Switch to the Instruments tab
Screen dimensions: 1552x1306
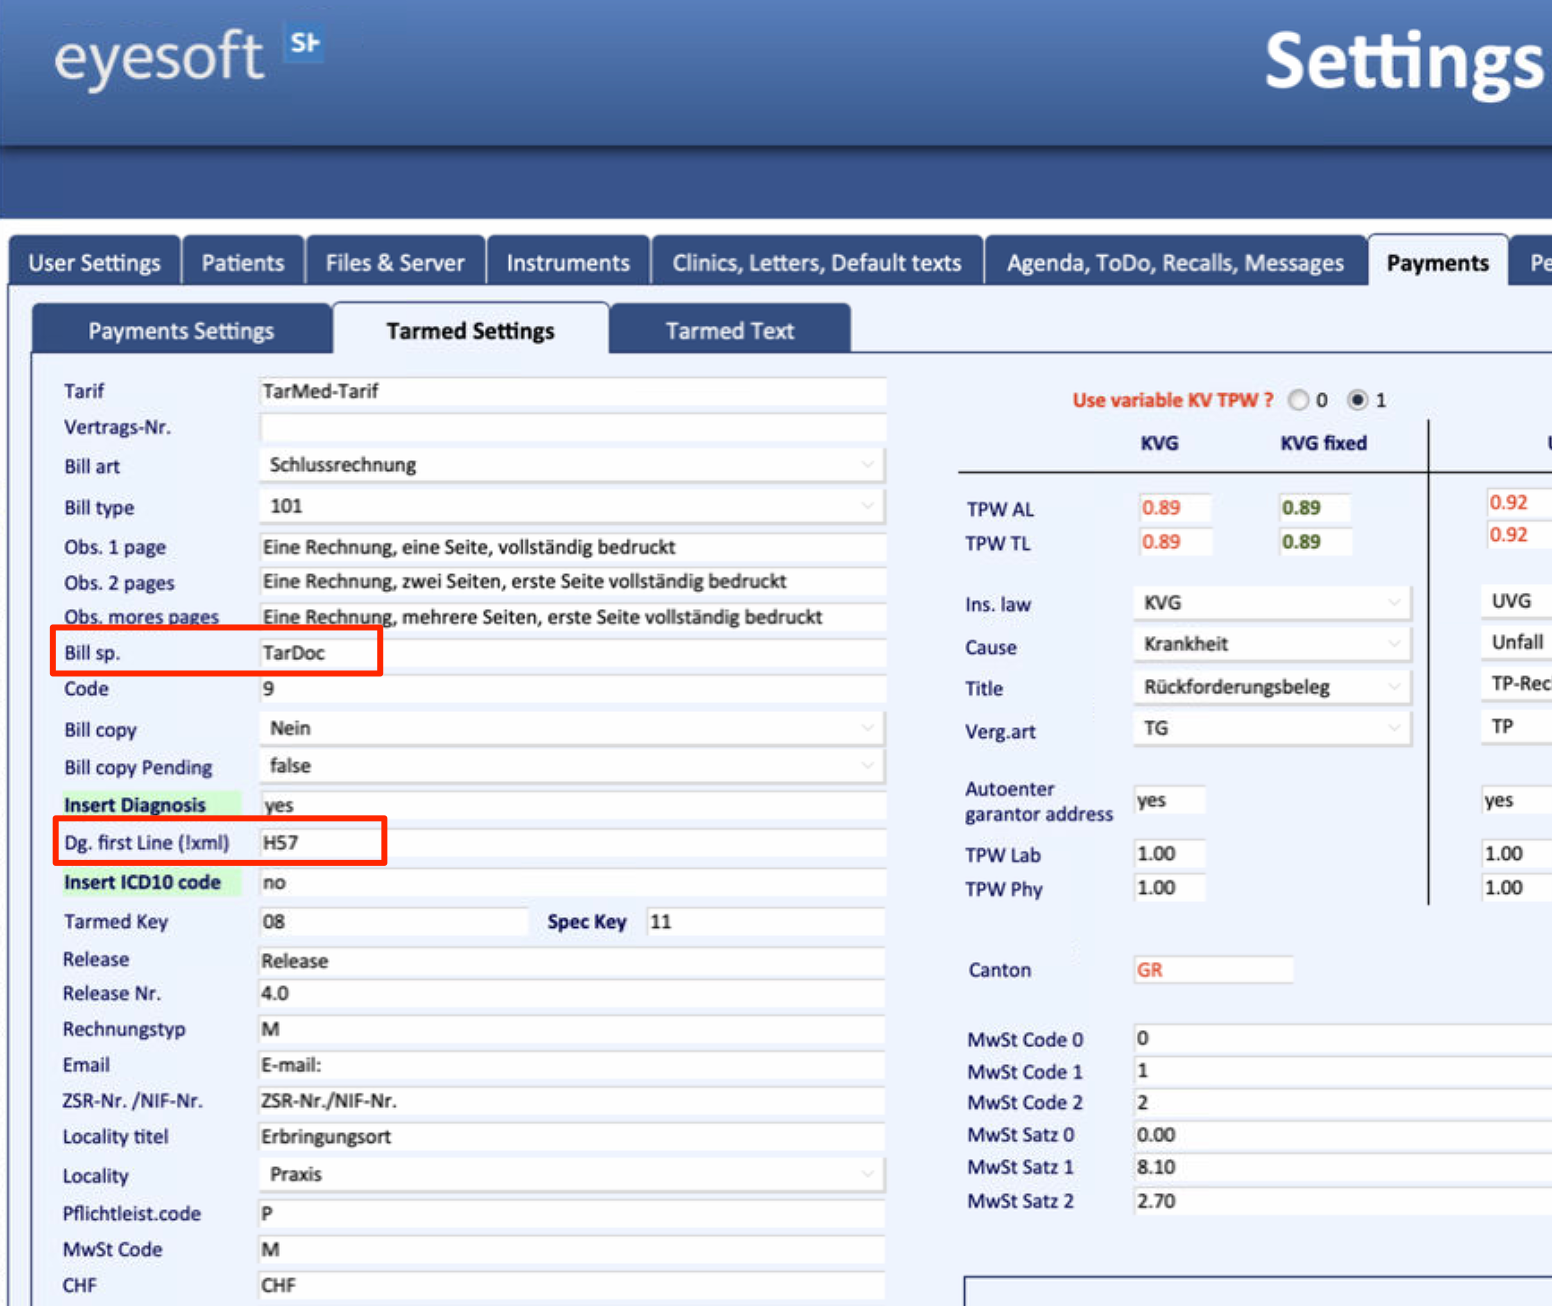pos(567,263)
